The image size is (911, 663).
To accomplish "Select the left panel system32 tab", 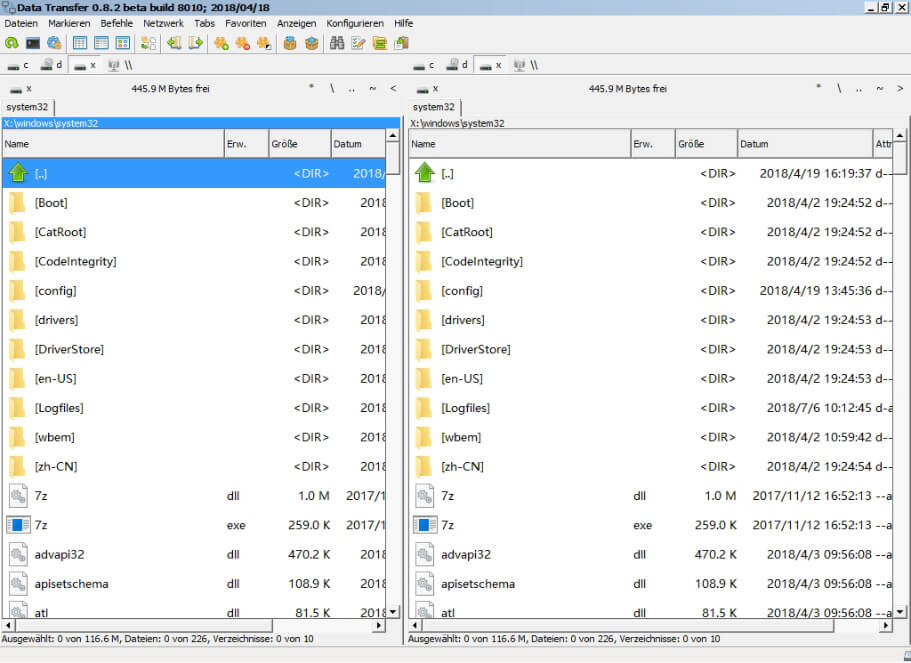I will pos(27,107).
